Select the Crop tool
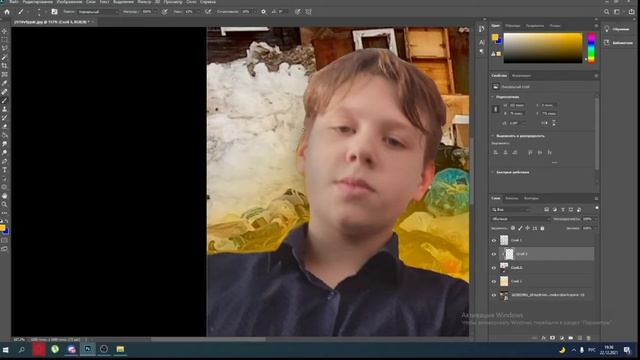The width and height of the screenshot is (640, 360). coord(4,66)
